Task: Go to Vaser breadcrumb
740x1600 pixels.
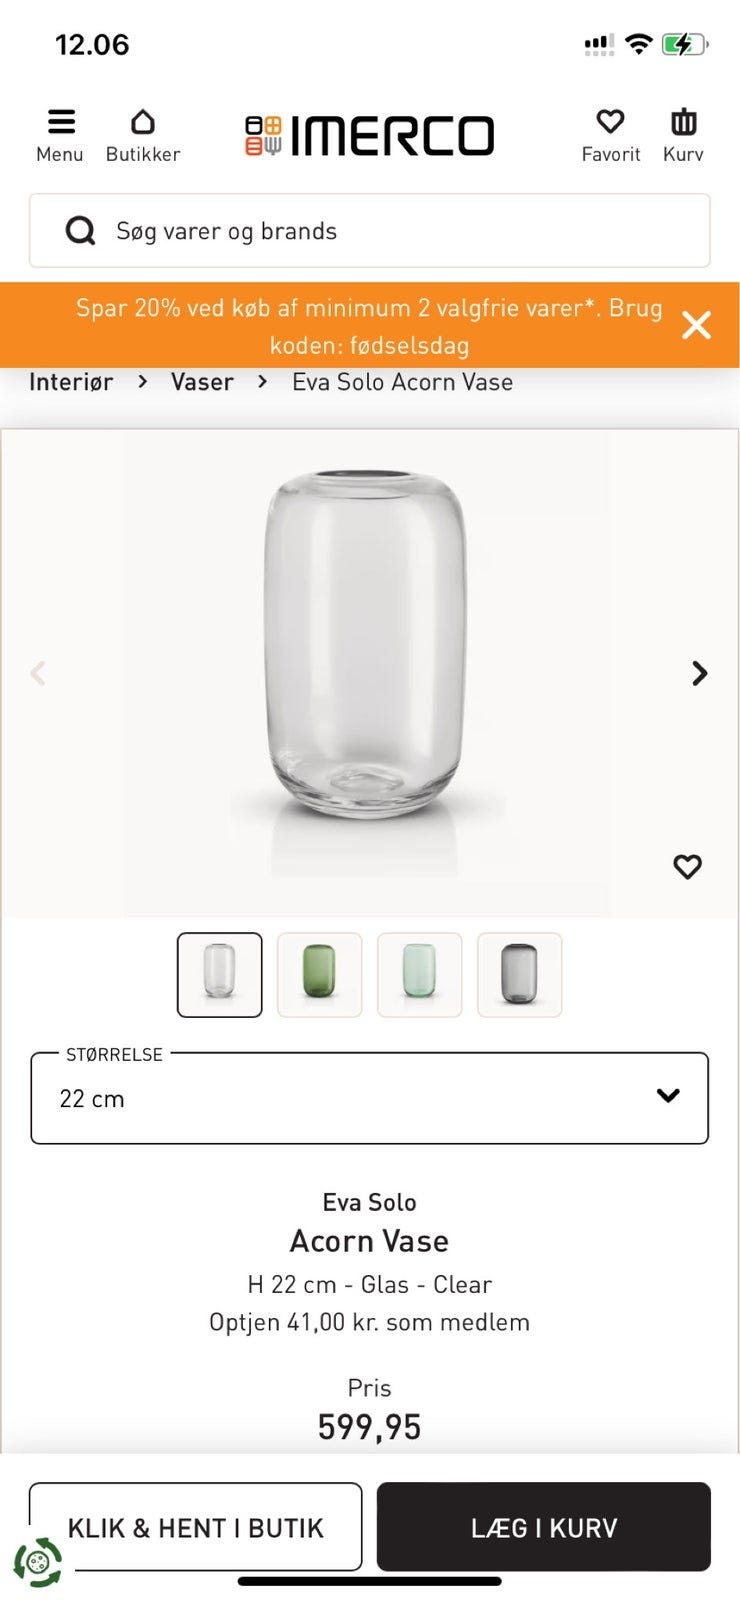Action: (202, 382)
